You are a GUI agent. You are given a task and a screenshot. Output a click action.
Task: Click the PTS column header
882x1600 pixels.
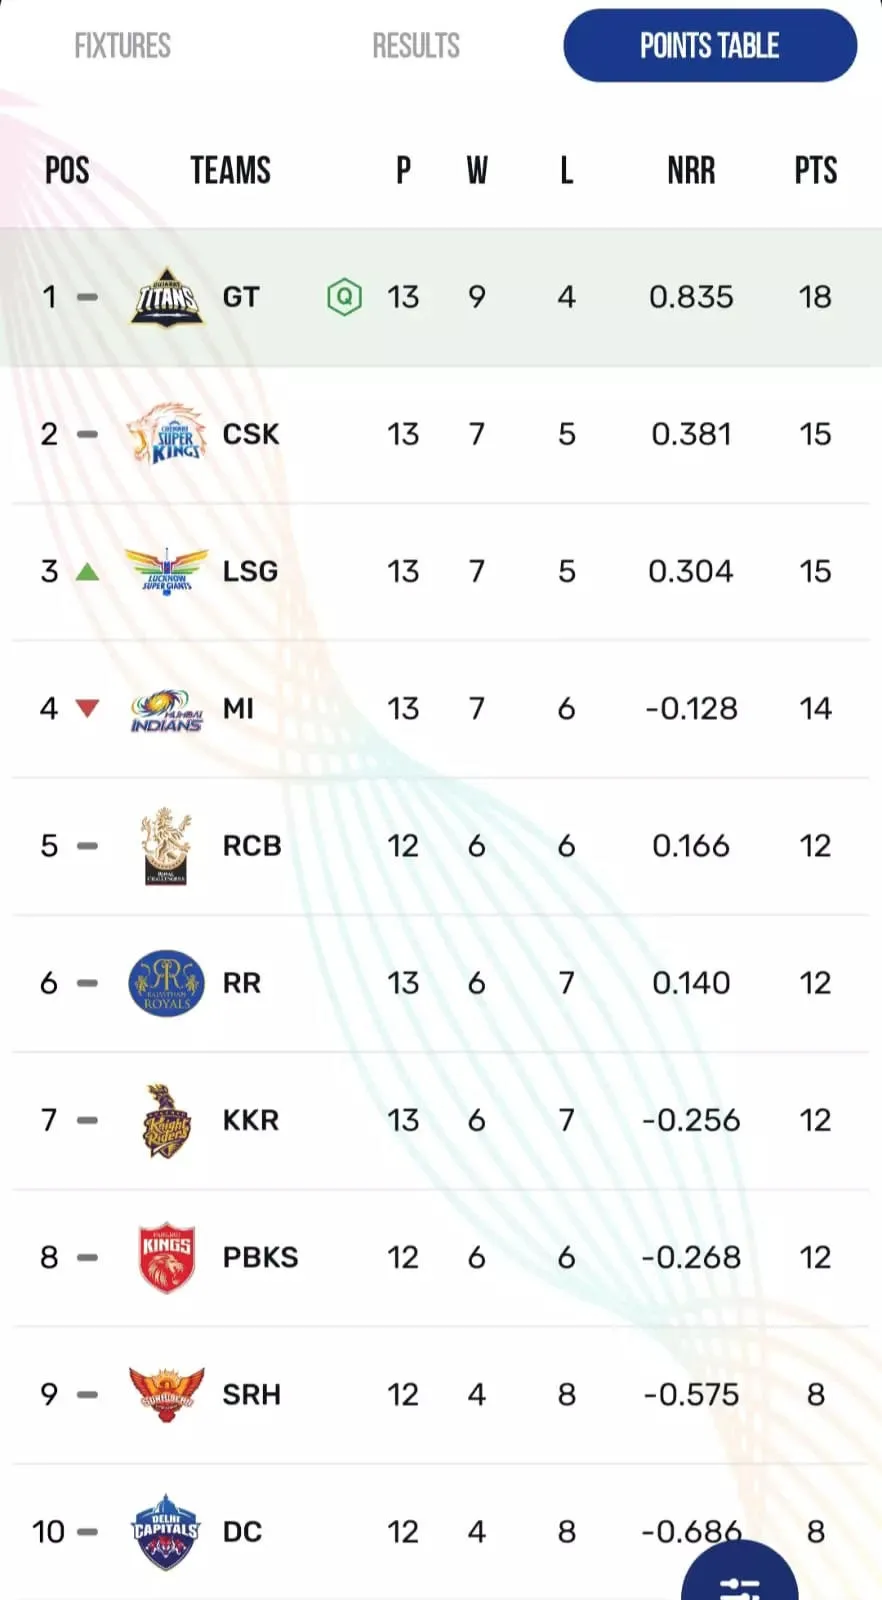click(816, 171)
